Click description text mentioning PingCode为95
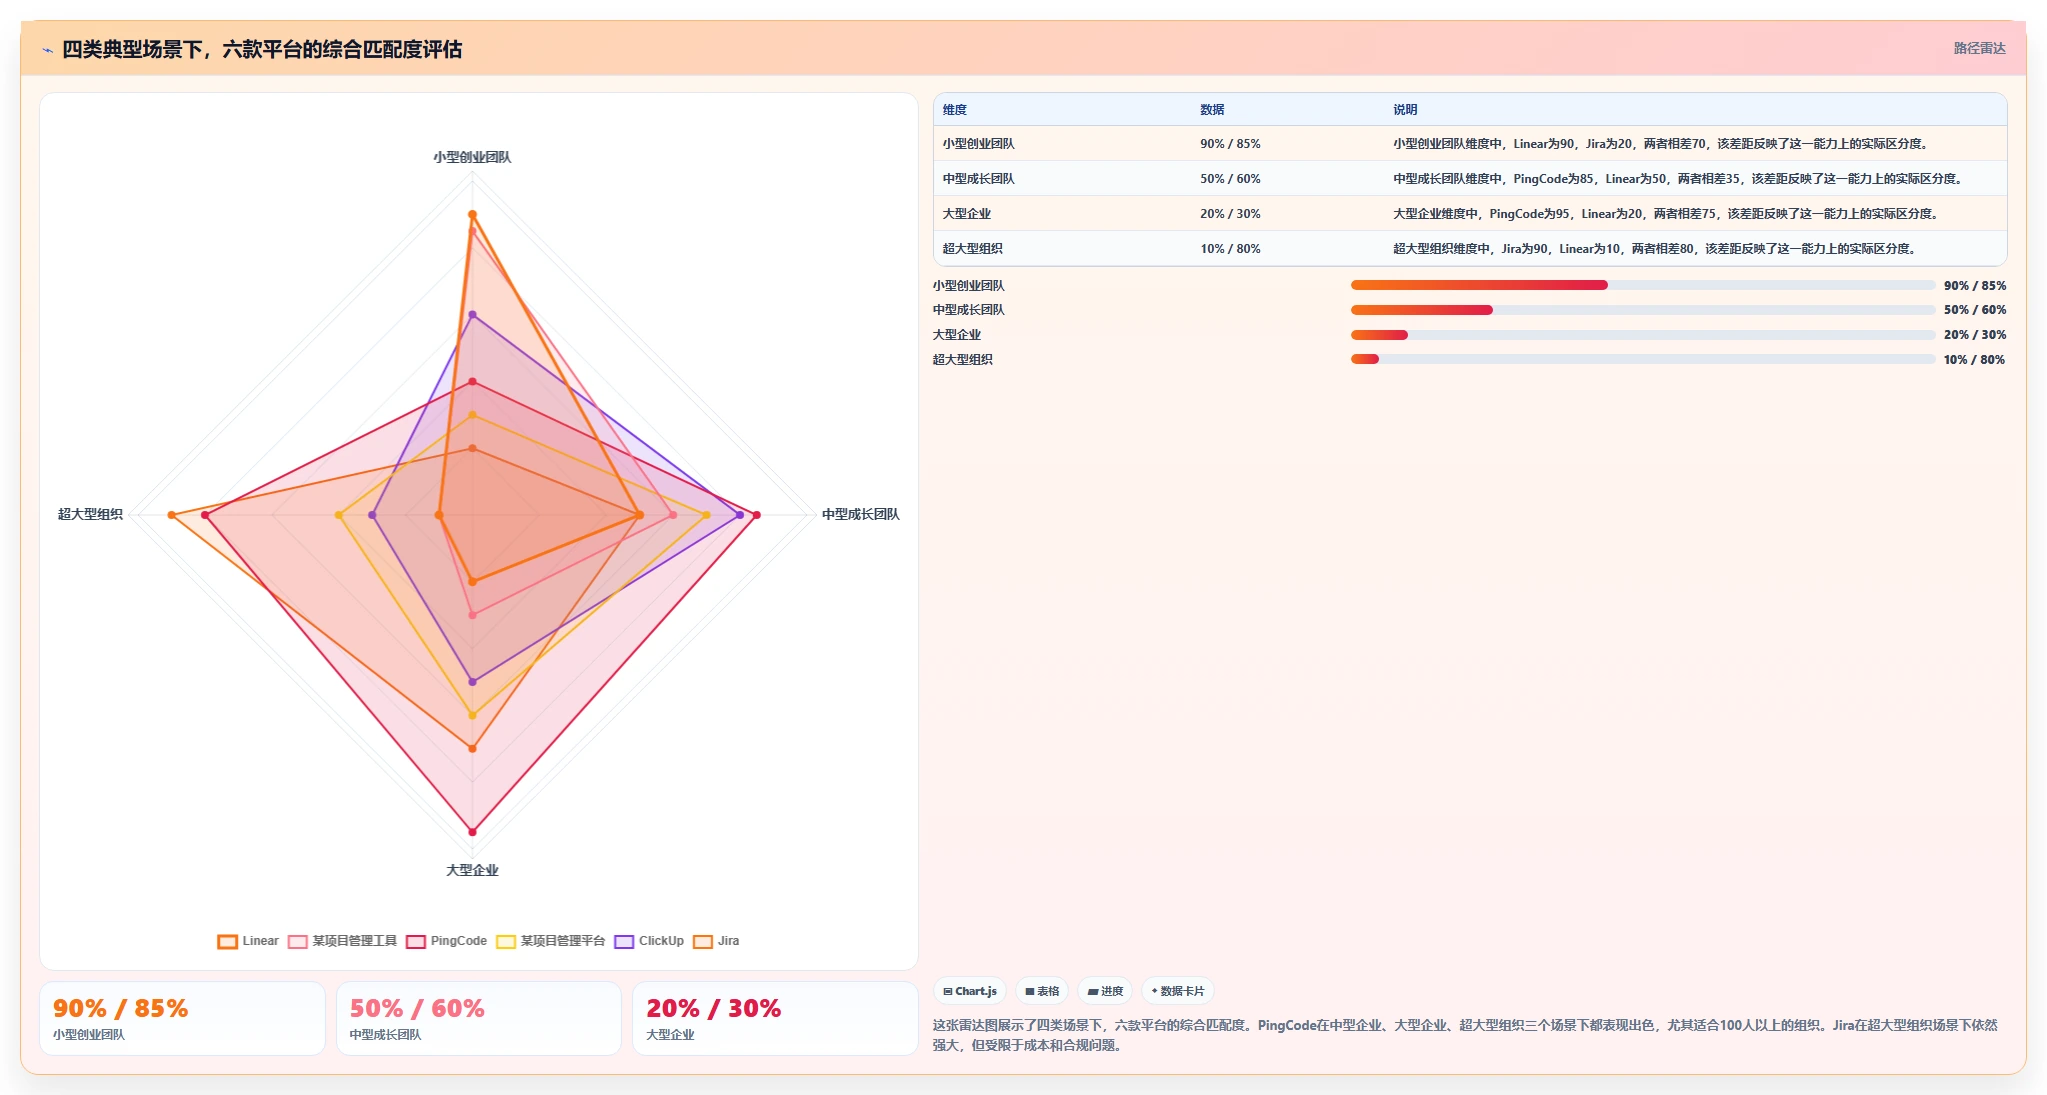This screenshot has width=2047, height=1095. click(x=1667, y=214)
